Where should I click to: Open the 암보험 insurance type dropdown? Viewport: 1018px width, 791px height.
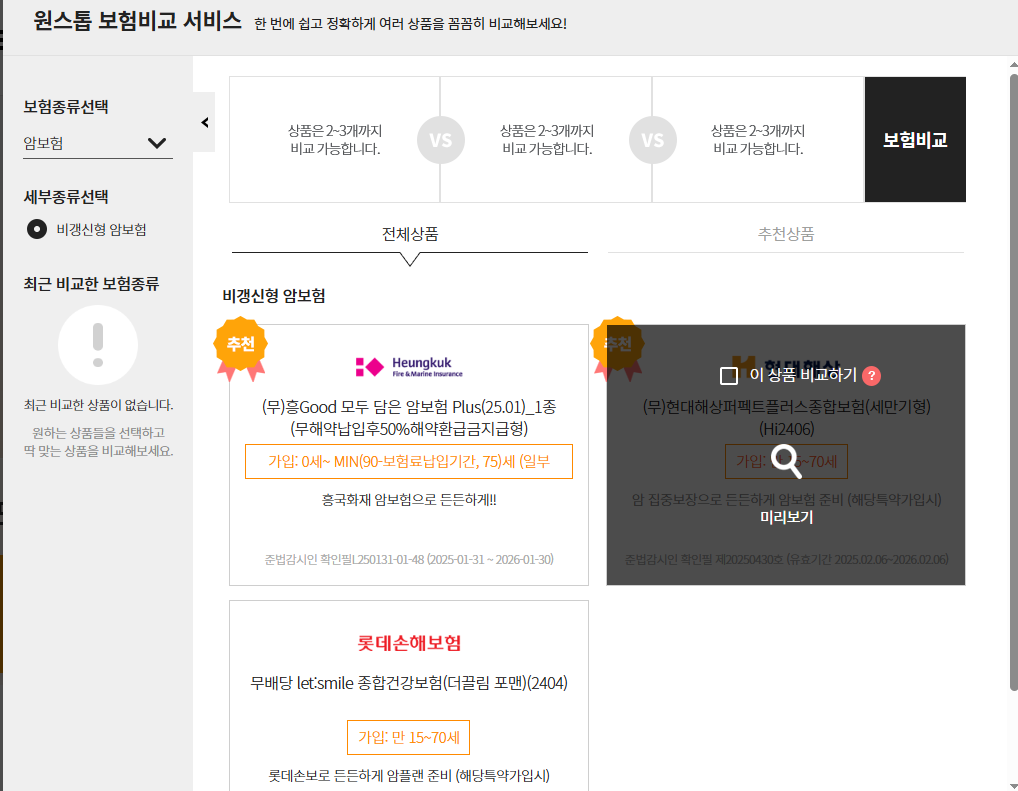pyautogui.click(x=97, y=143)
